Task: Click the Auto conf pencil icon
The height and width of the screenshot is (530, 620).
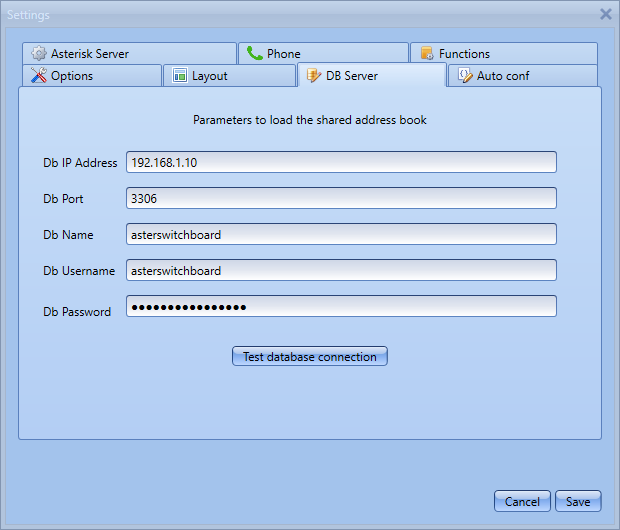Action: click(465, 75)
